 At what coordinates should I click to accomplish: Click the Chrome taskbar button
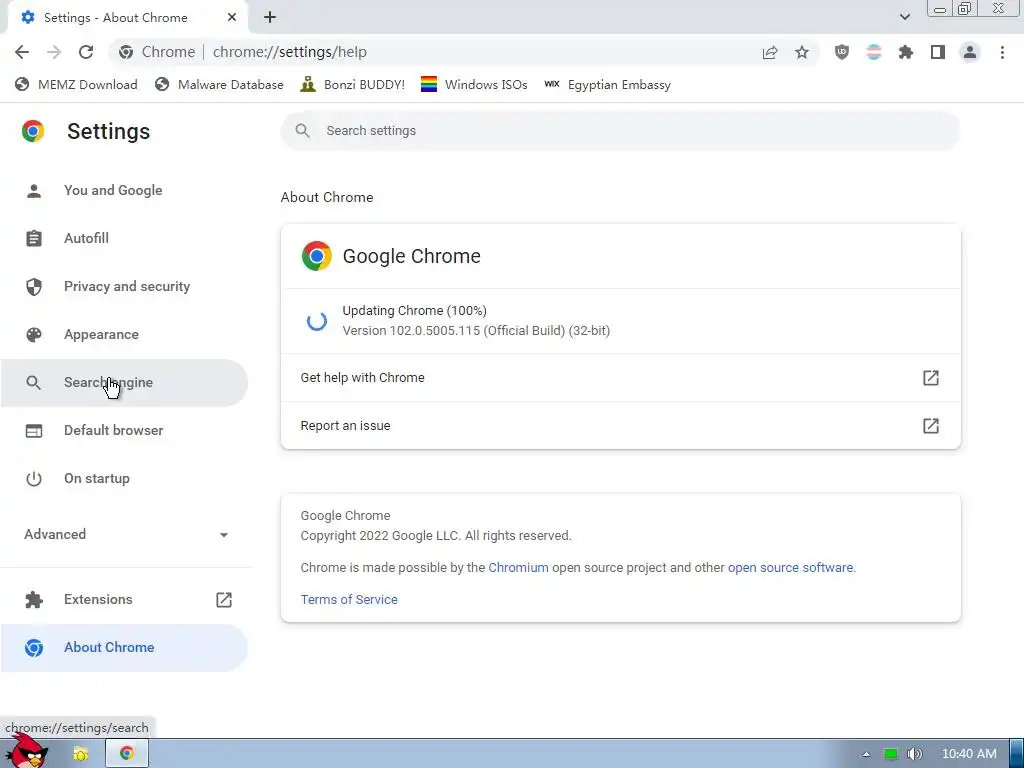[x=127, y=754]
